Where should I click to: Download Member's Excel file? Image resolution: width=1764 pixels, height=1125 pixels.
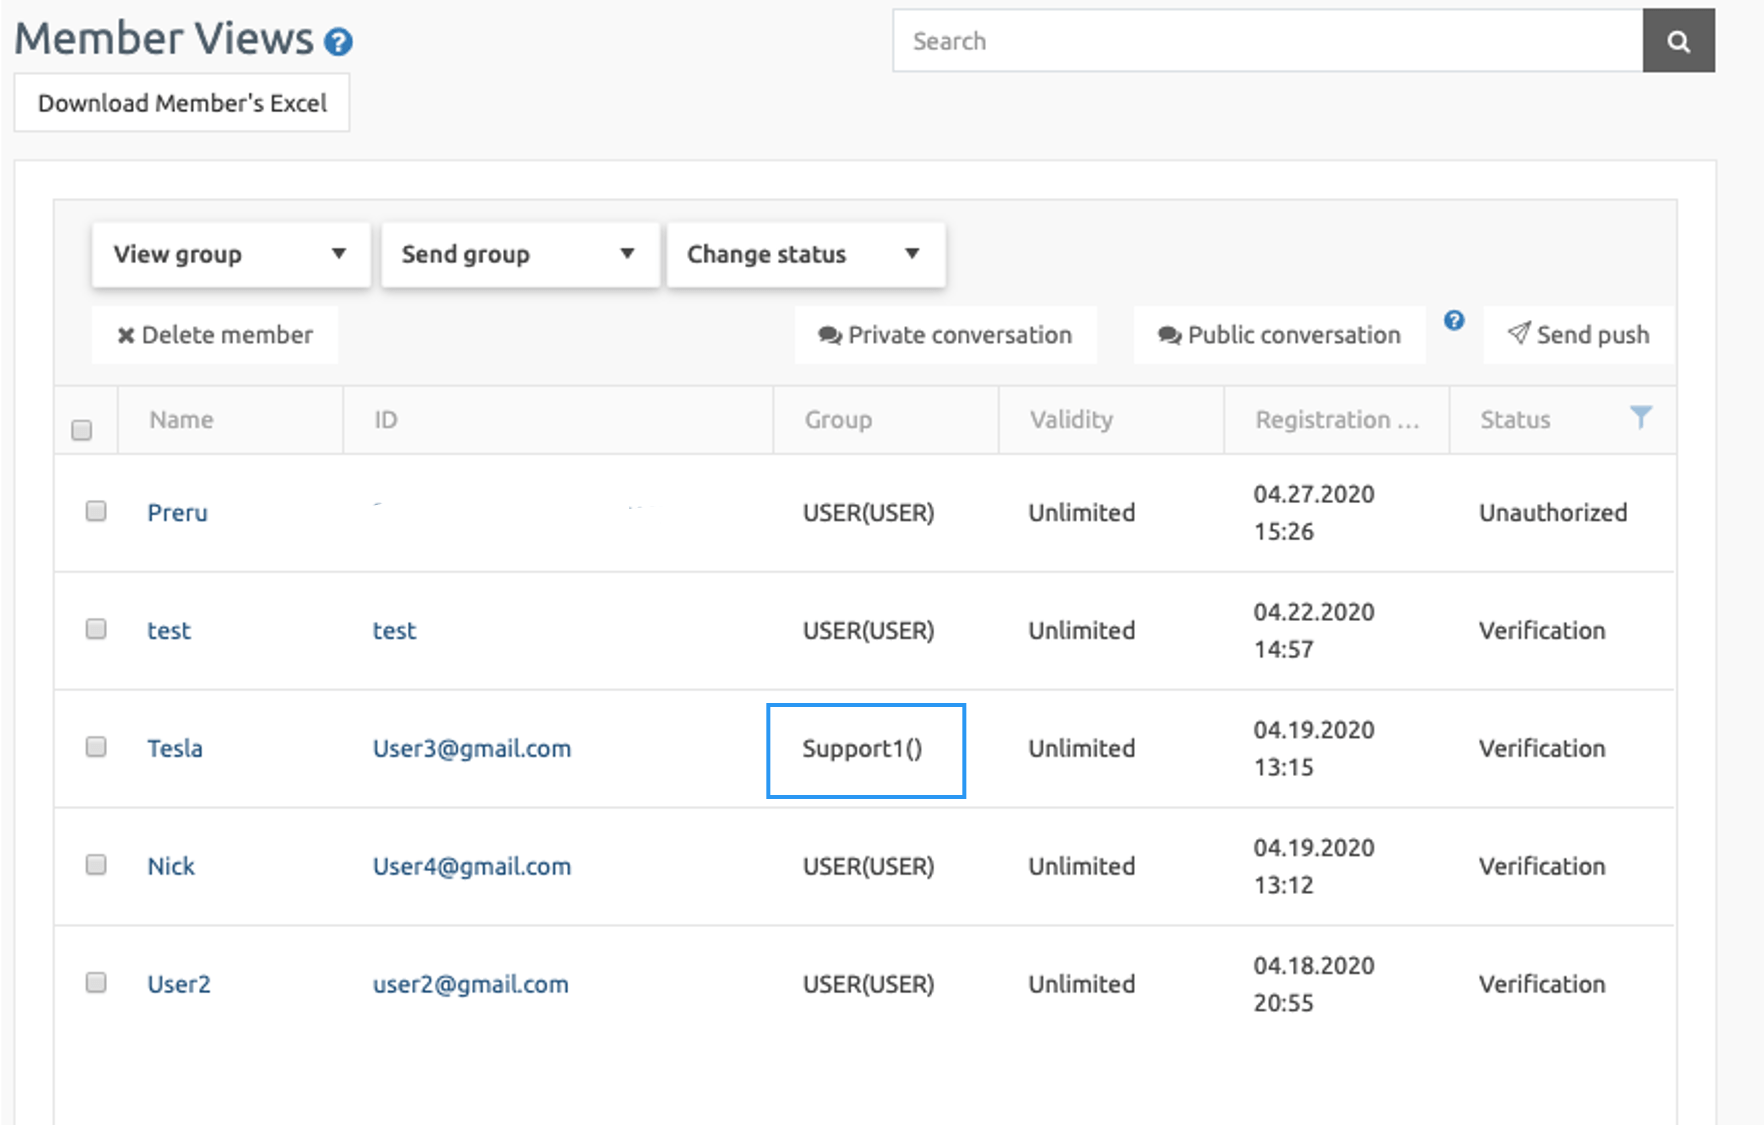point(182,103)
